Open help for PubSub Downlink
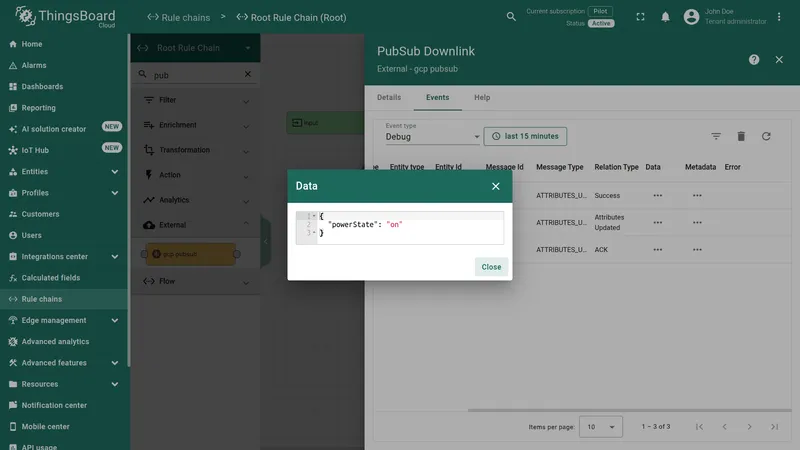 tap(754, 60)
